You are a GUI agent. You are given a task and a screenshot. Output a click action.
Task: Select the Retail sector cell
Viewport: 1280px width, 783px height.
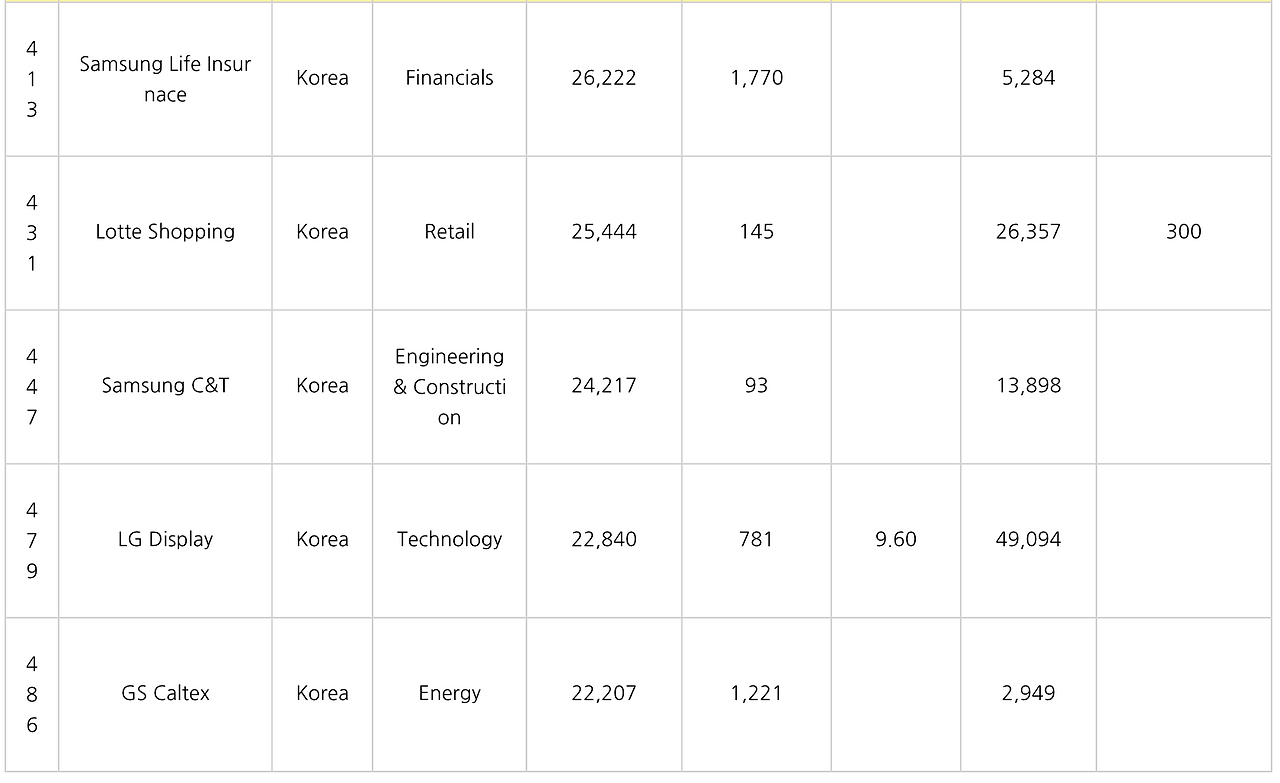pos(449,232)
